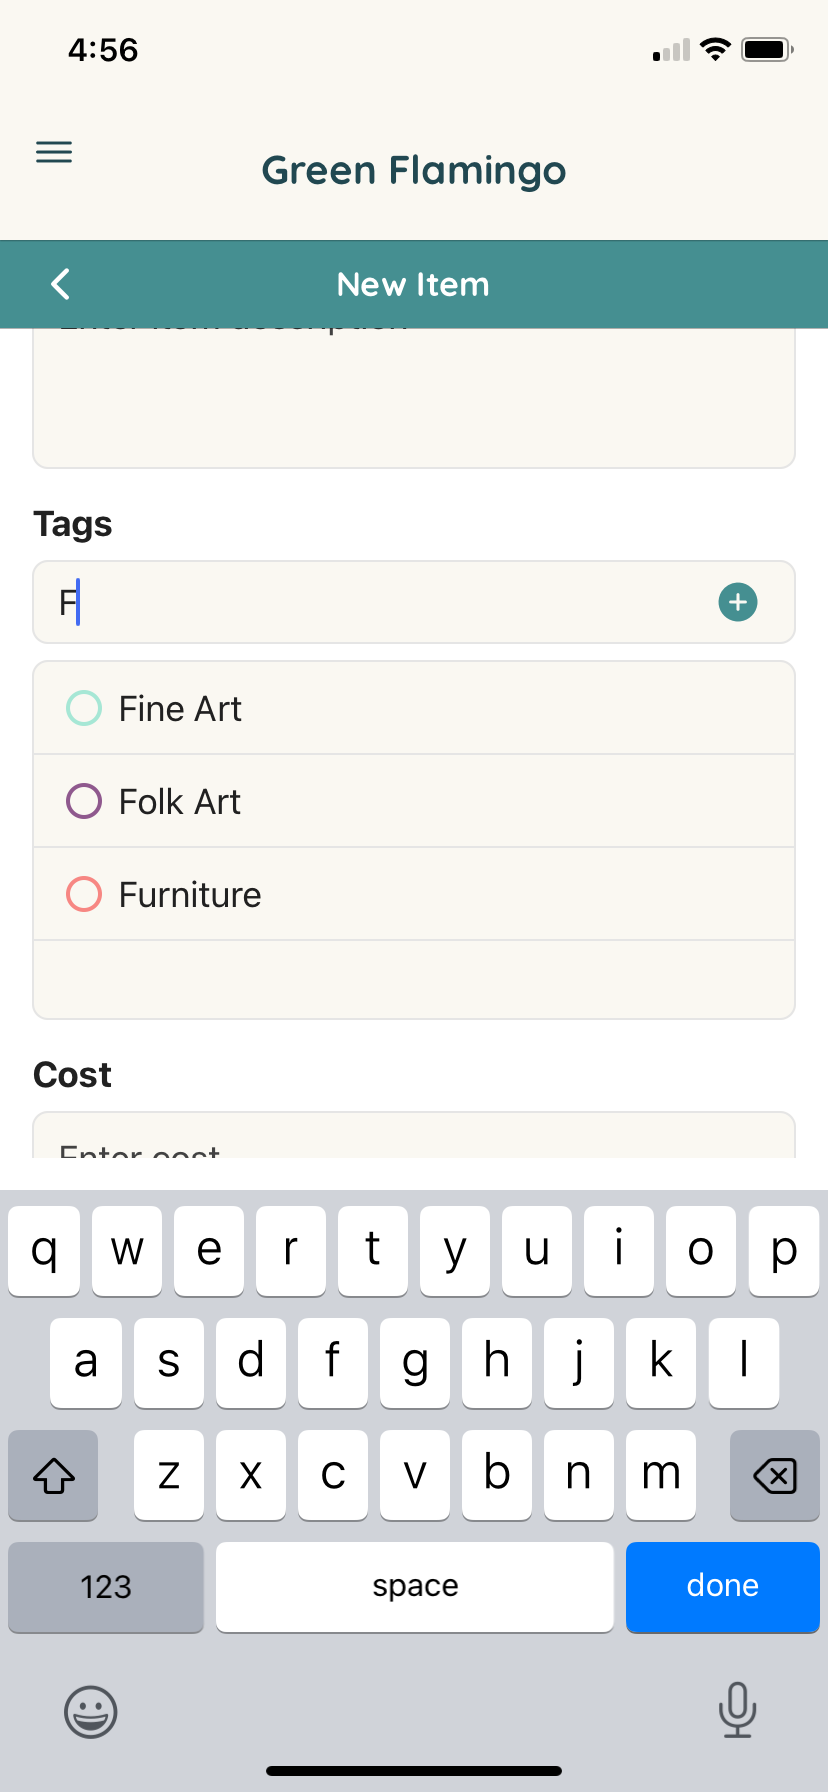Viewport: 828px width, 1792px height.
Task: Tap the letter m key
Action: click(x=661, y=1475)
